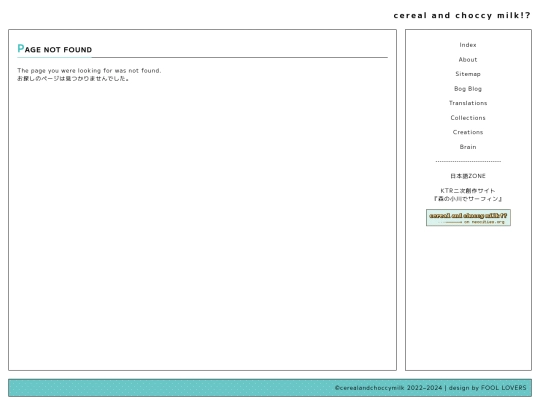Click the site title cereal and choccy milk!?
Image resolution: width=540 pixels, height=405 pixels.
pyautogui.click(x=462, y=15)
